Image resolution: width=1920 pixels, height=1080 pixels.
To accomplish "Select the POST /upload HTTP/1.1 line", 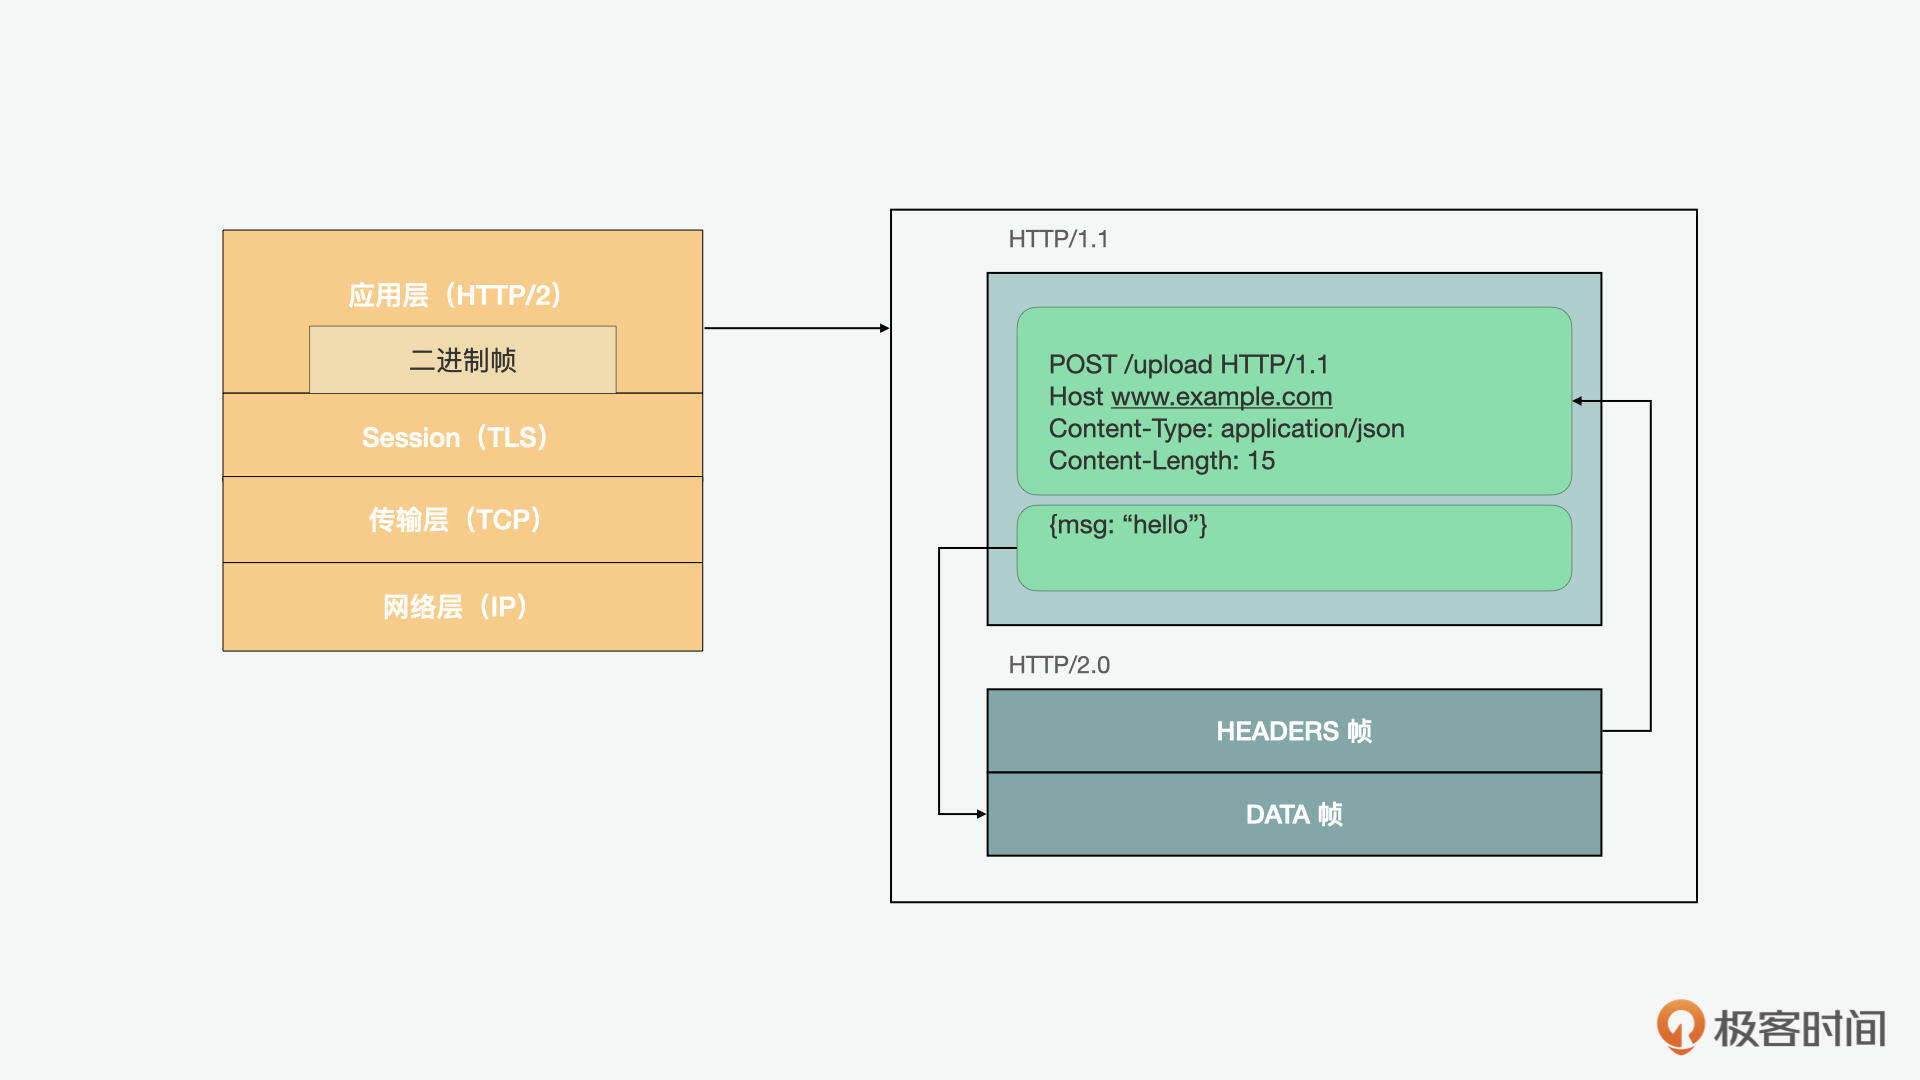I will click(1188, 364).
